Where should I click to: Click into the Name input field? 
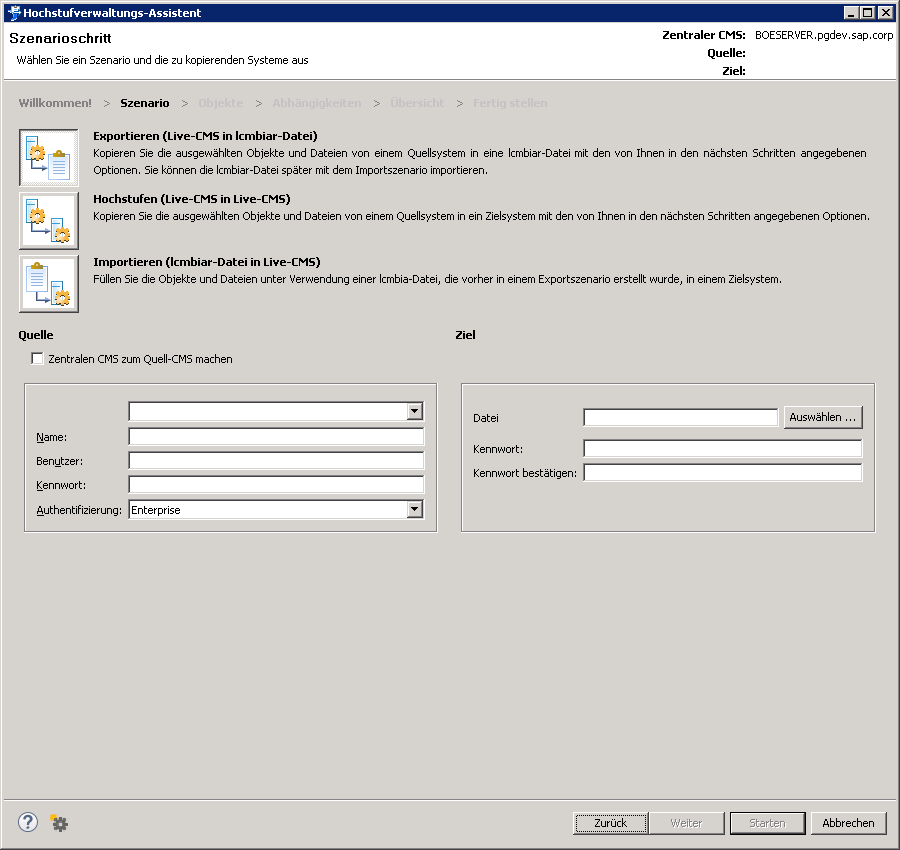pos(276,437)
